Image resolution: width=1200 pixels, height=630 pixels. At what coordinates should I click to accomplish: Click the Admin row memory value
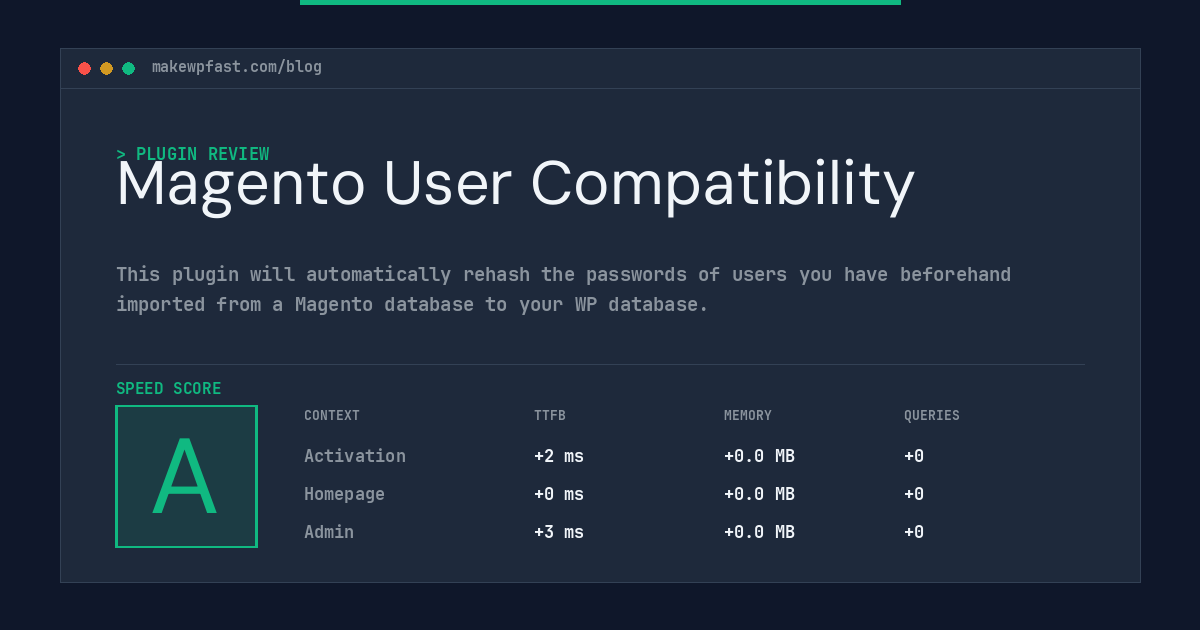(759, 532)
